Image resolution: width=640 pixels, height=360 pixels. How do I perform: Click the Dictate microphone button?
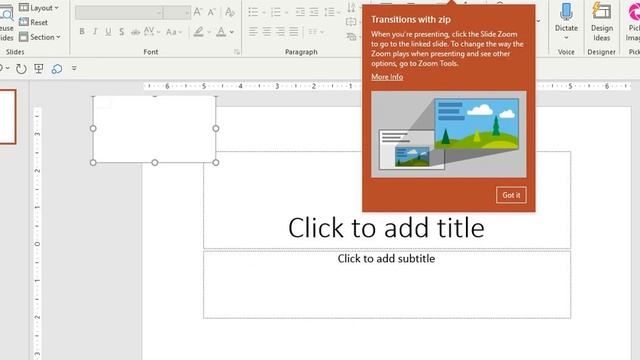566,22
